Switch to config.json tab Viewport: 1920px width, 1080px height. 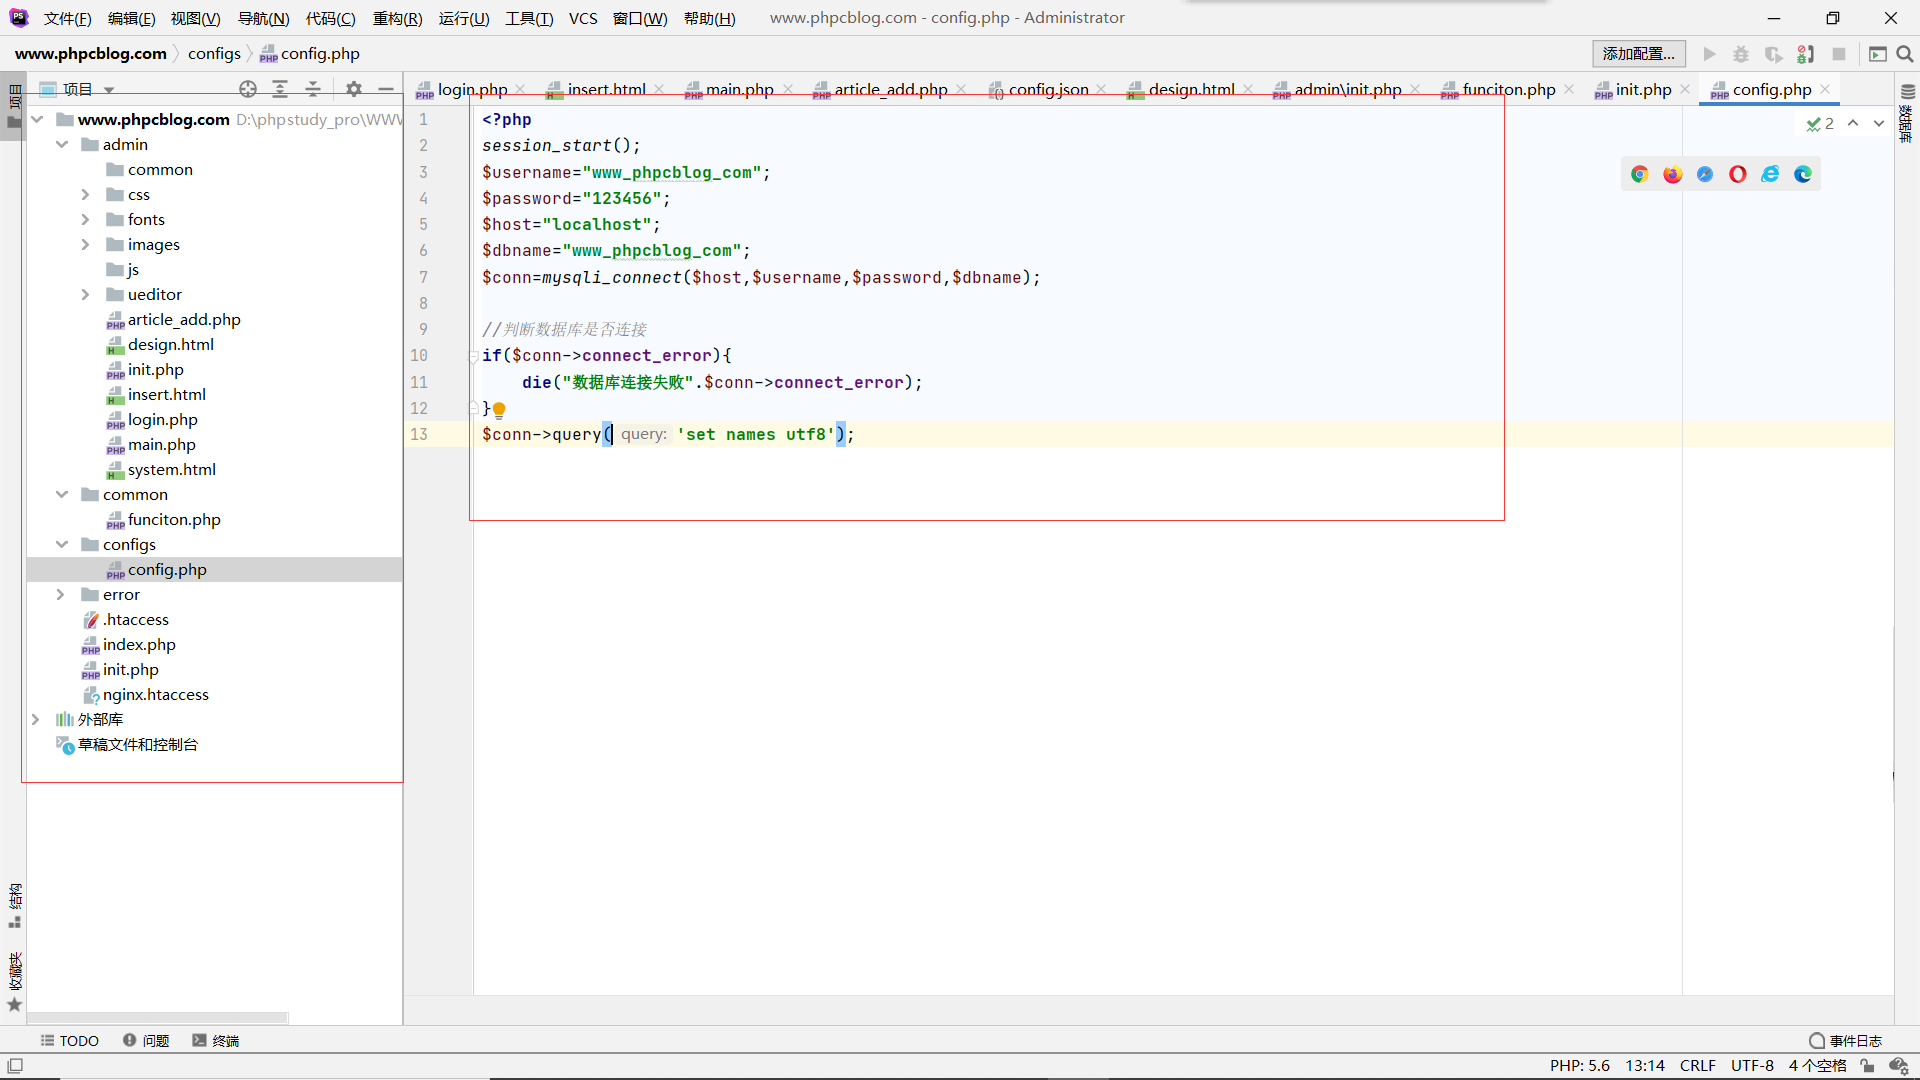1048,89
